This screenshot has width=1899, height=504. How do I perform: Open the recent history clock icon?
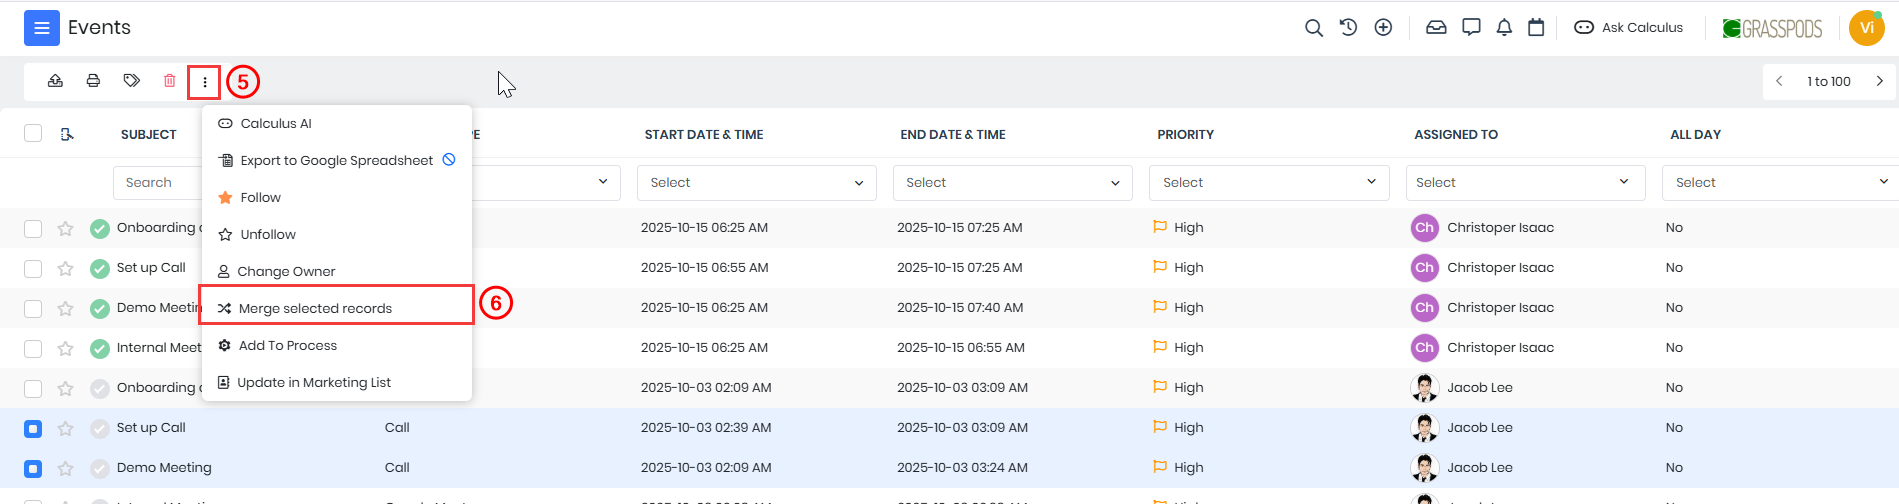point(1348,28)
